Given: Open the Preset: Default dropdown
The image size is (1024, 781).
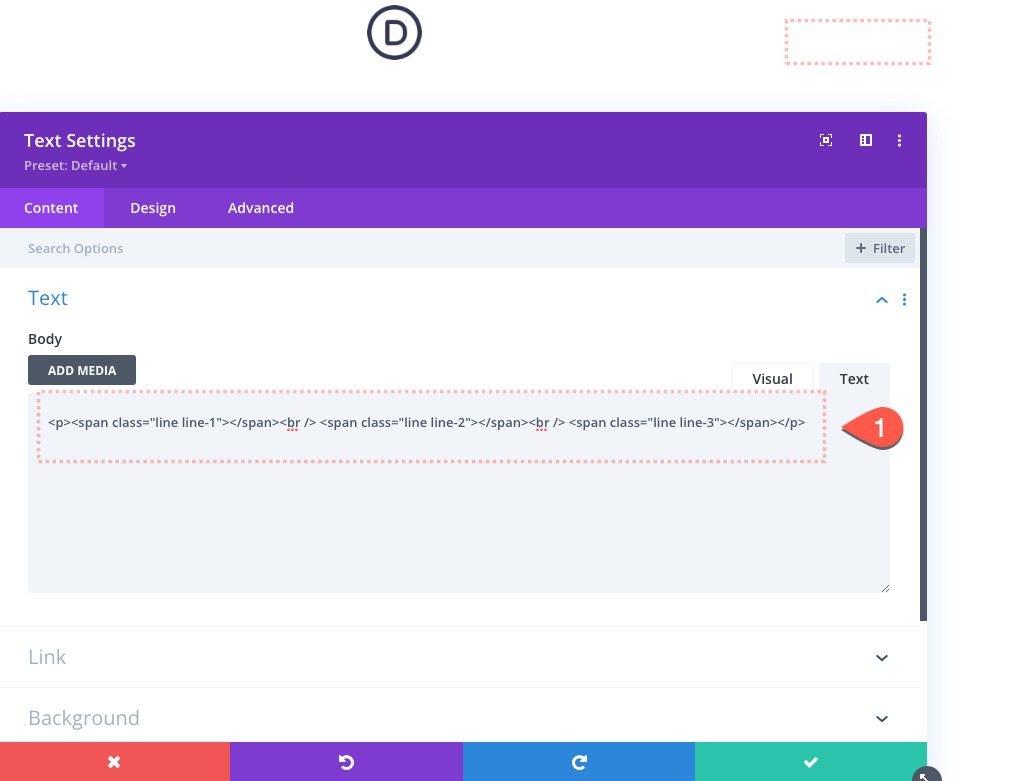Looking at the screenshot, I should click(x=75, y=165).
